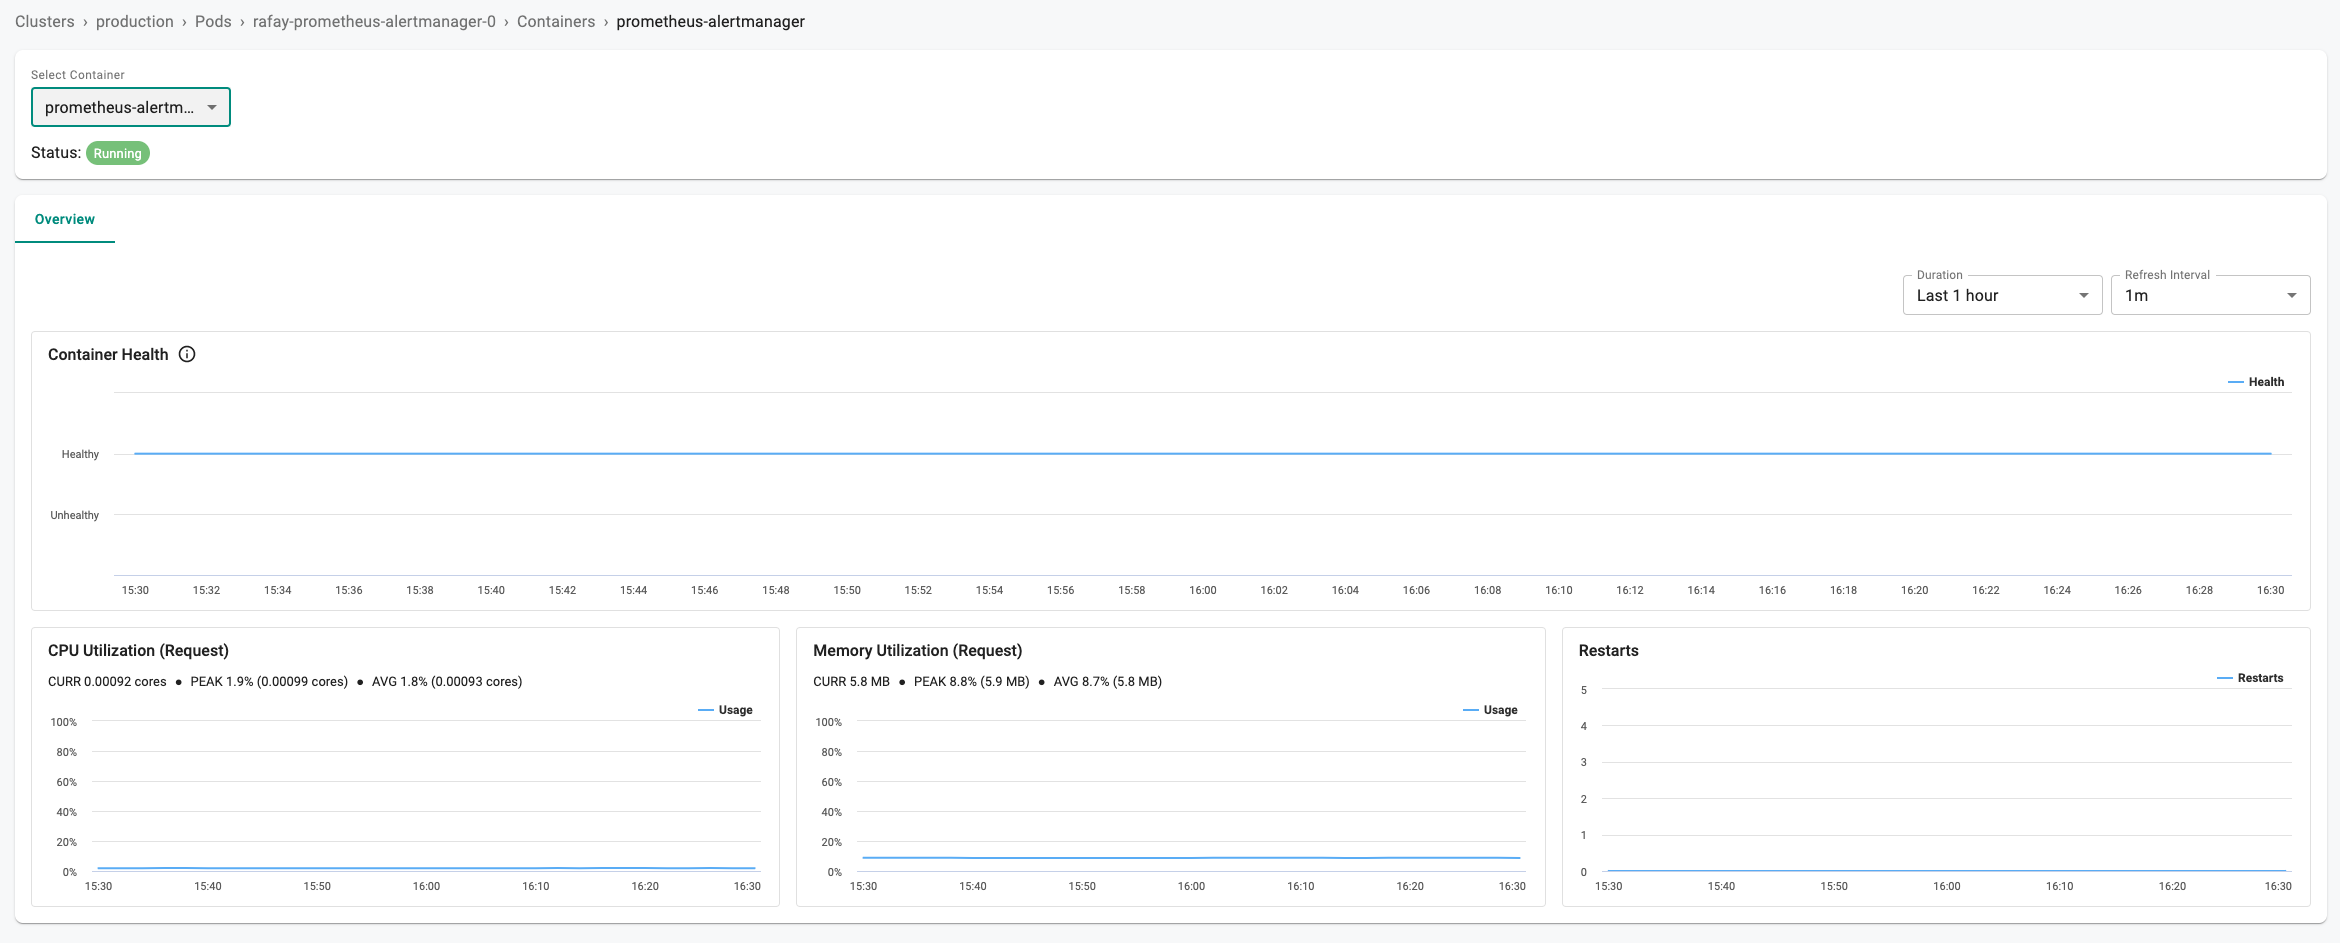The height and width of the screenshot is (943, 2340).
Task: Click the Memory Utilization (Request) title
Action: [x=917, y=650]
